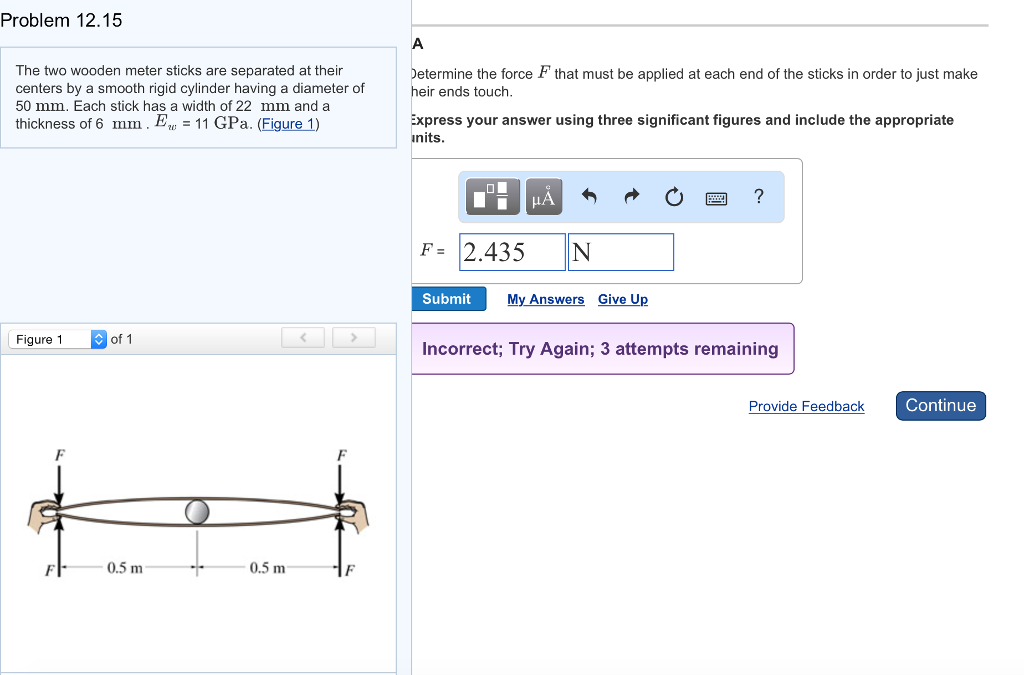Show keyboard shortcuts icon

(x=716, y=198)
